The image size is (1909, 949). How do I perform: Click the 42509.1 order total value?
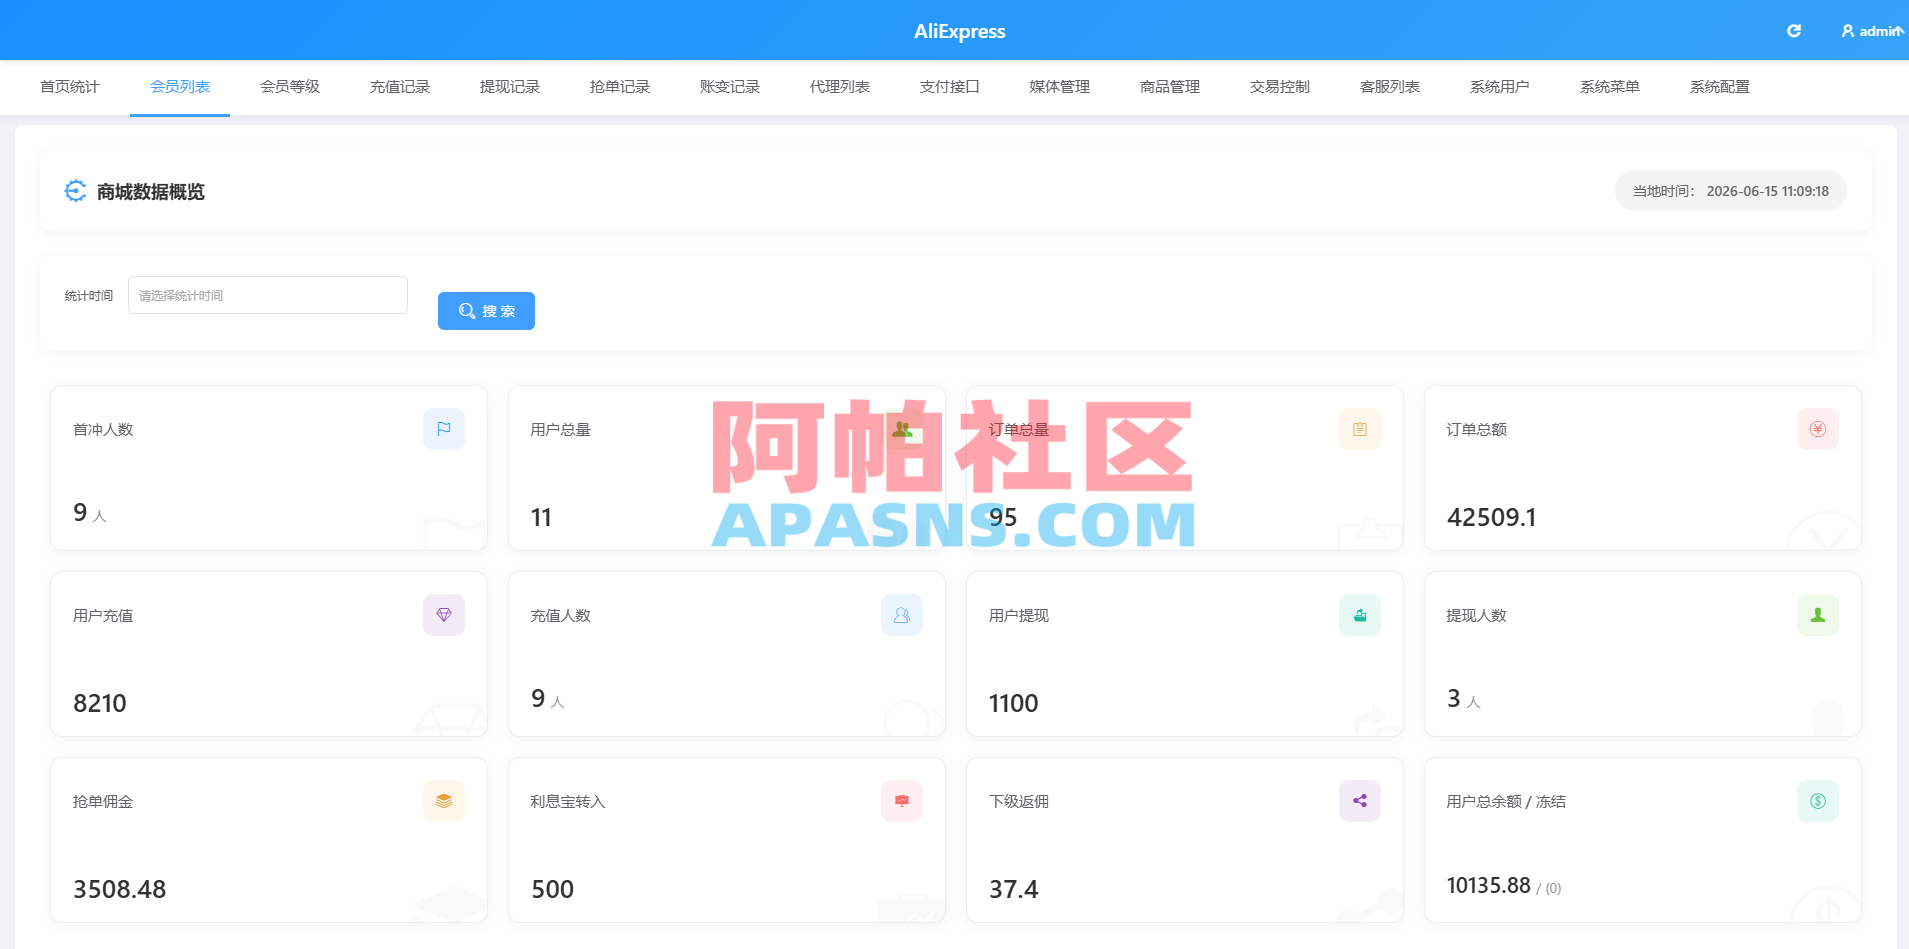[x=1491, y=517]
